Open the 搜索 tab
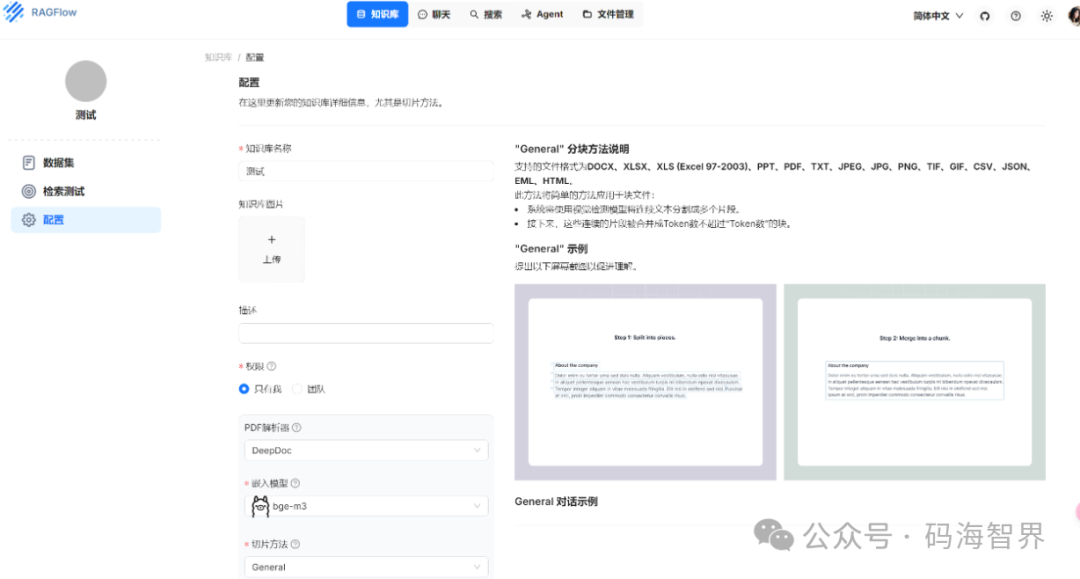The width and height of the screenshot is (1080, 579). [486, 14]
